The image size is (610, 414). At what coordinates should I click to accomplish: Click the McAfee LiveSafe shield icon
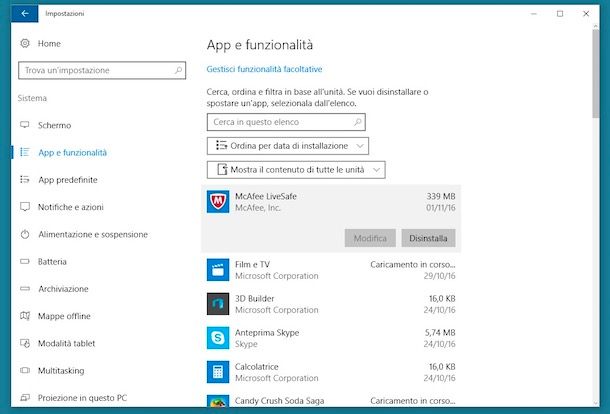[x=218, y=202]
